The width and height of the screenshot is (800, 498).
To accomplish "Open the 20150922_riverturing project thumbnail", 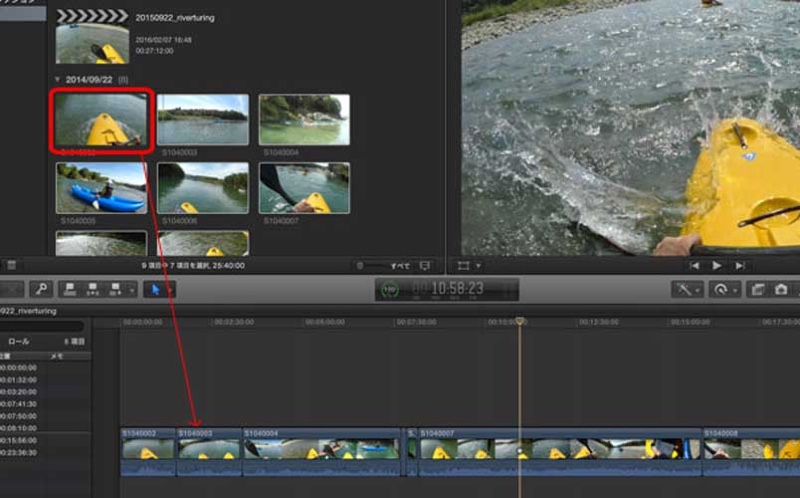I will coord(92,44).
